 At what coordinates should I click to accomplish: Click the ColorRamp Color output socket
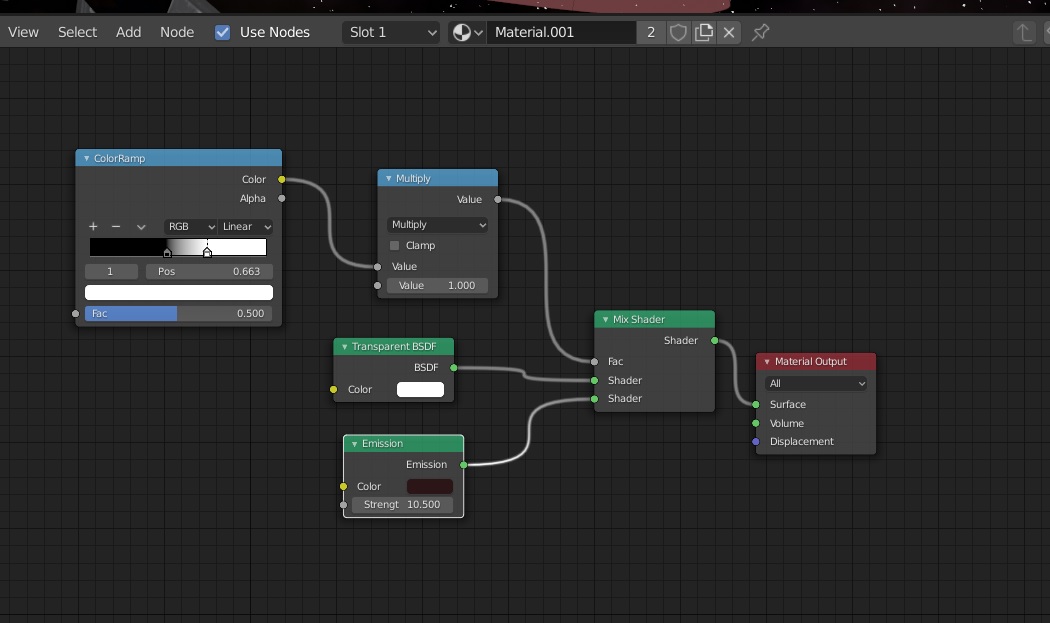point(282,179)
